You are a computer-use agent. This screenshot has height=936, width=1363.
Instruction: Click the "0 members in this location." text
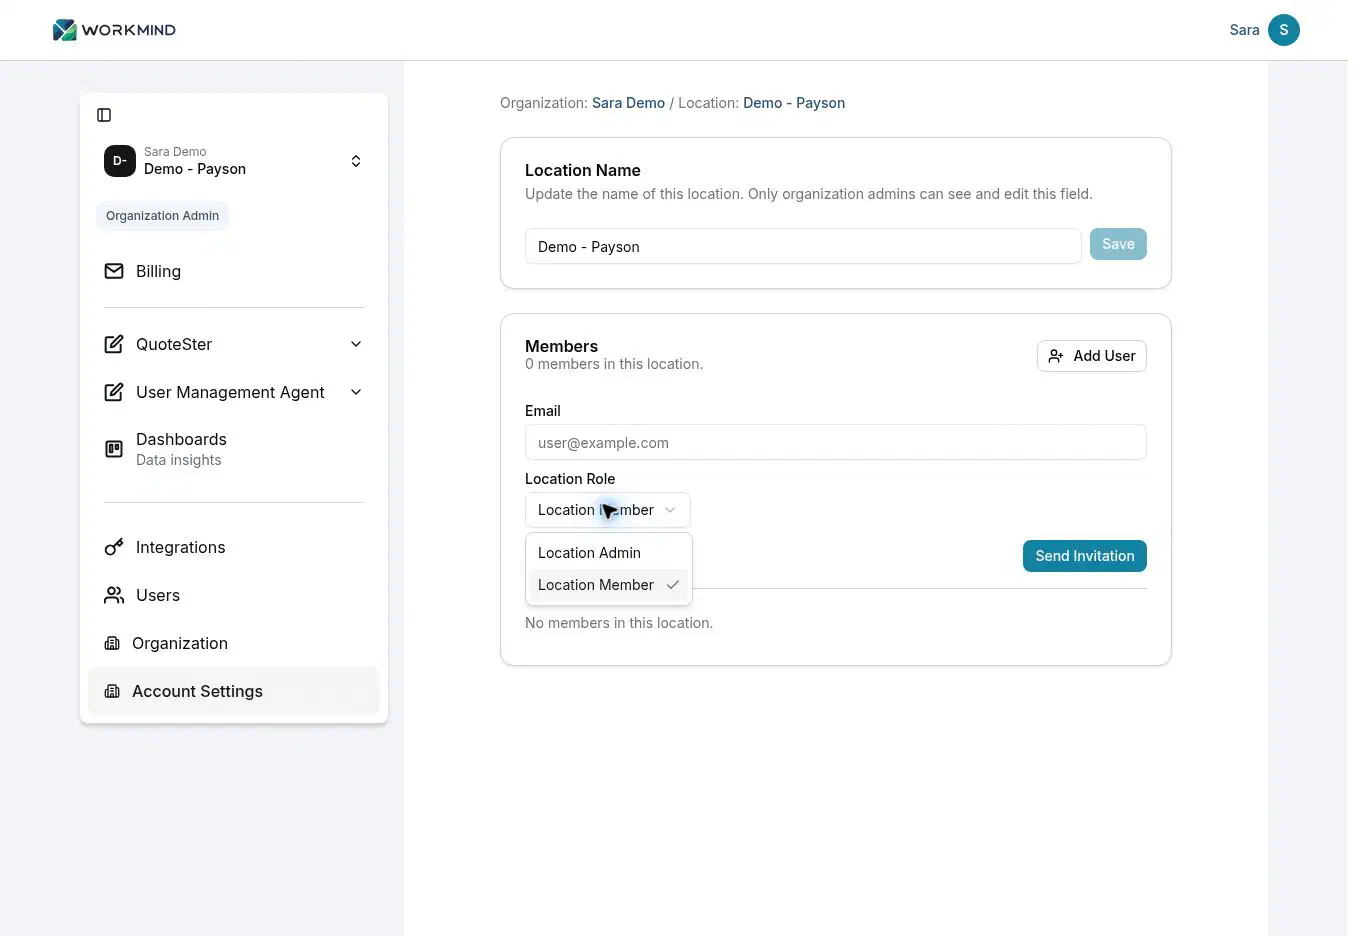(614, 364)
